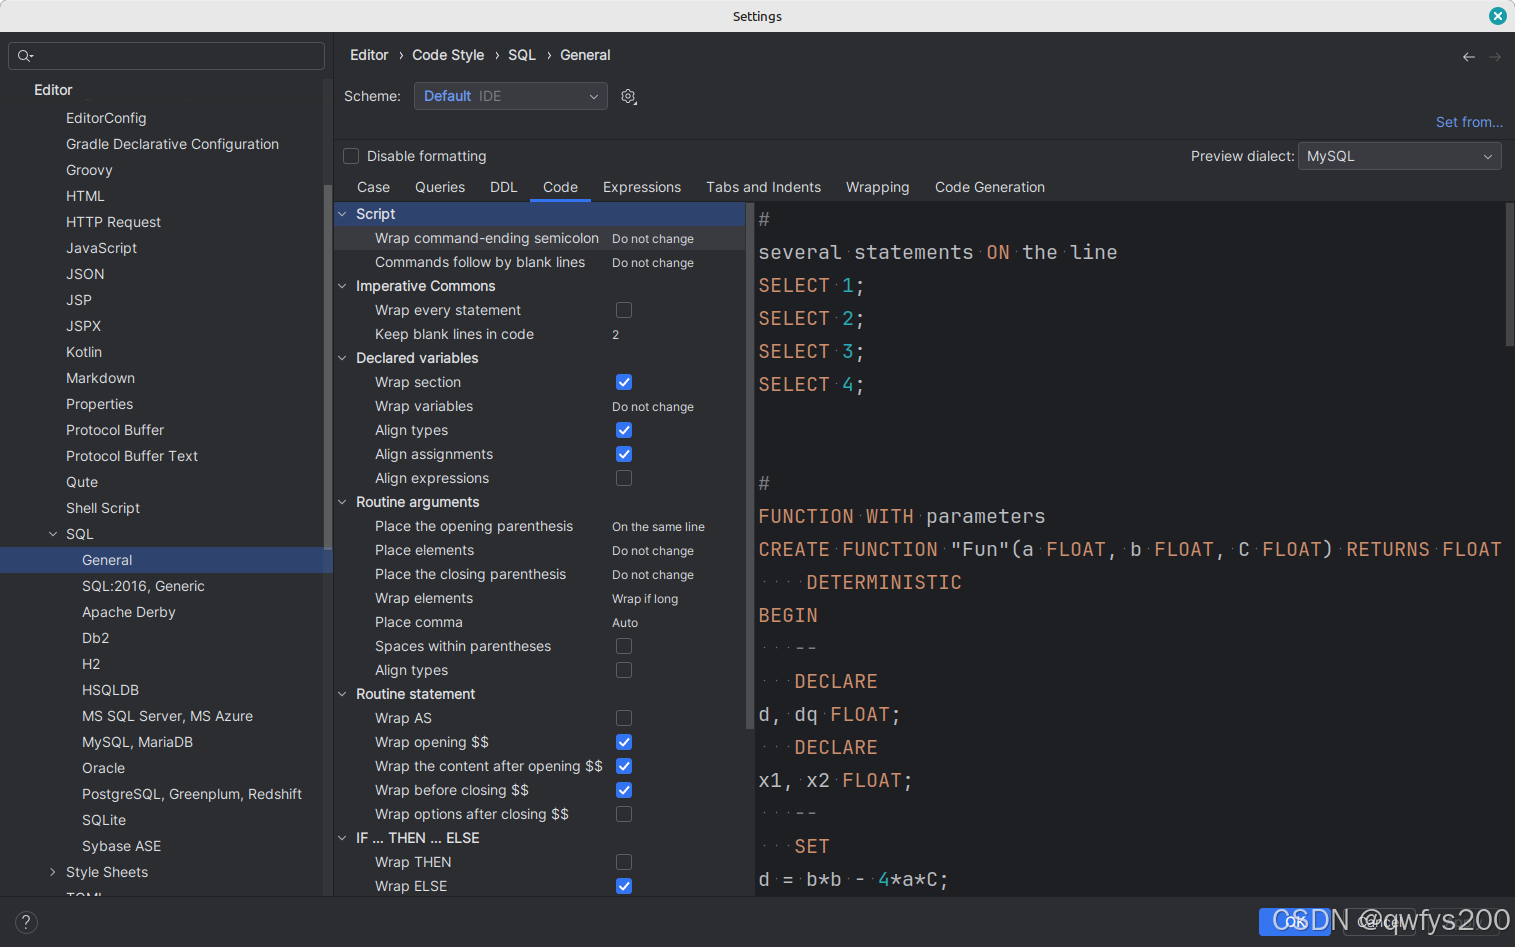The image size is (1515, 947).
Task: Click the scheme settings gear icon
Action: pos(628,96)
